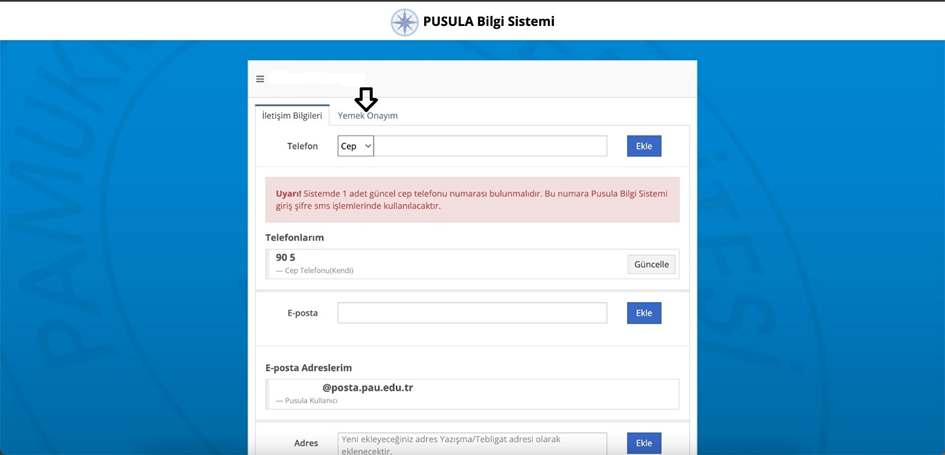Click the red Uyarı warning message

point(472,199)
